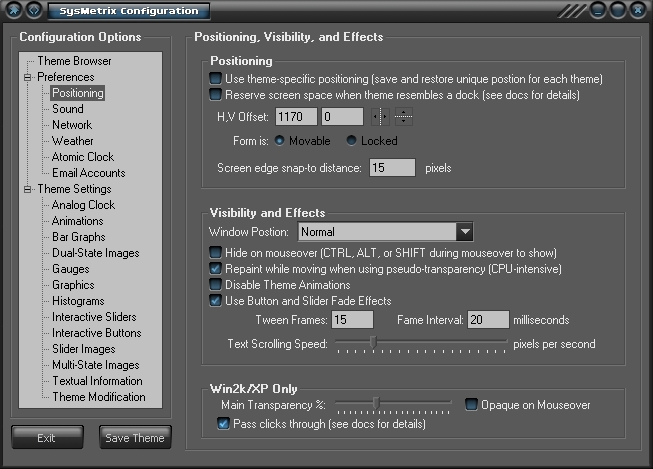This screenshot has width=653, height=469.
Task: Select Sound preferences item
Action: tap(68, 109)
